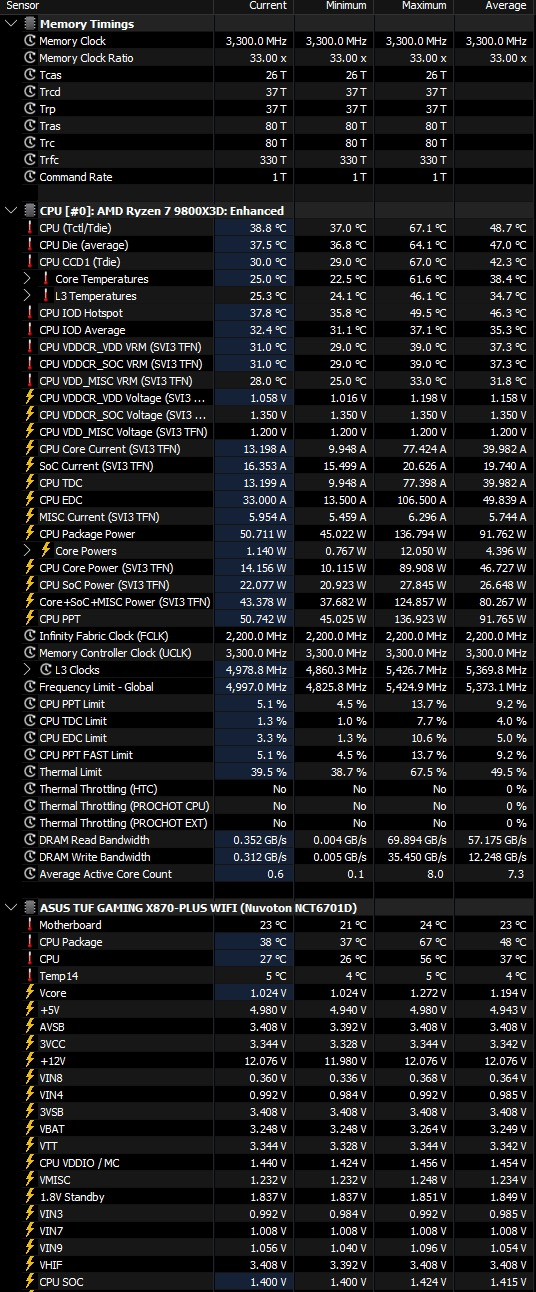Select Thermal Throttling (PROCHOT EXT) row
536x1292 pixels.
(268, 823)
